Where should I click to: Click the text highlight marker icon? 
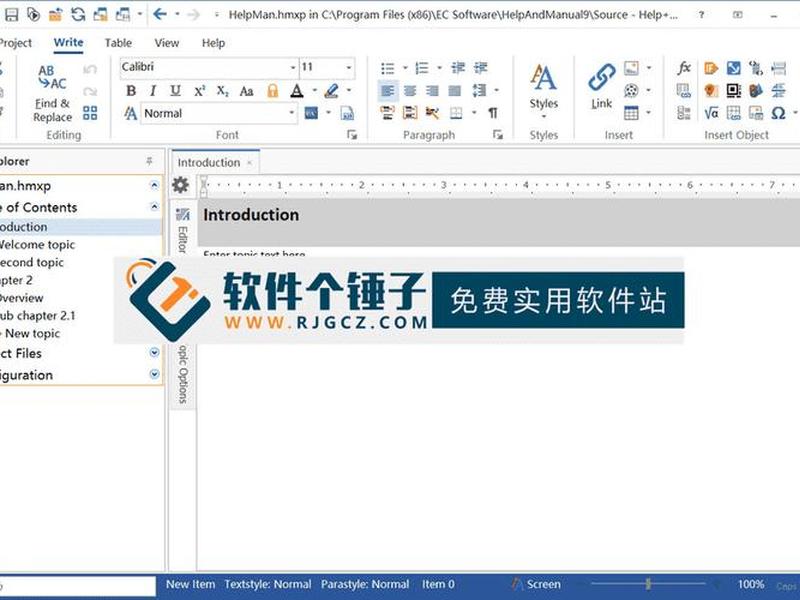331,91
